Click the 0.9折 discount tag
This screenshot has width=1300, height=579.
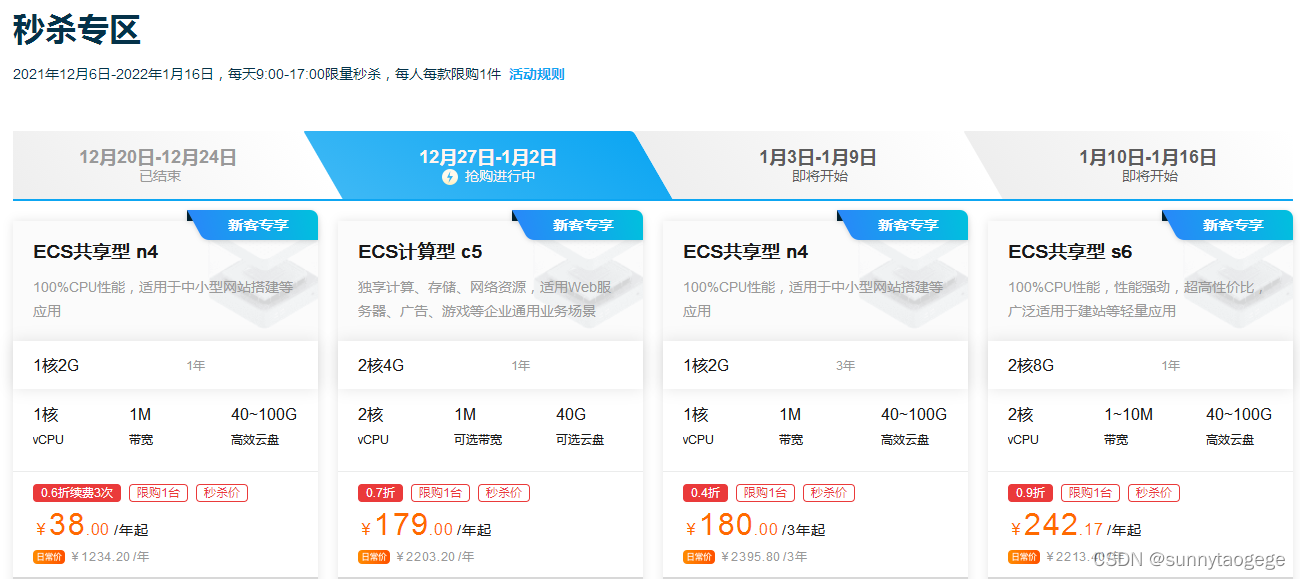(x=1031, y=493)
